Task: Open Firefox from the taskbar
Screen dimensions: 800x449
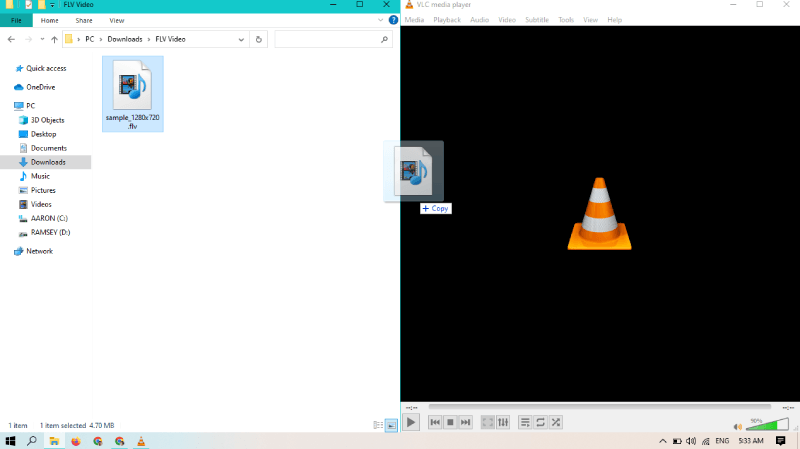Action: point(76,441)
